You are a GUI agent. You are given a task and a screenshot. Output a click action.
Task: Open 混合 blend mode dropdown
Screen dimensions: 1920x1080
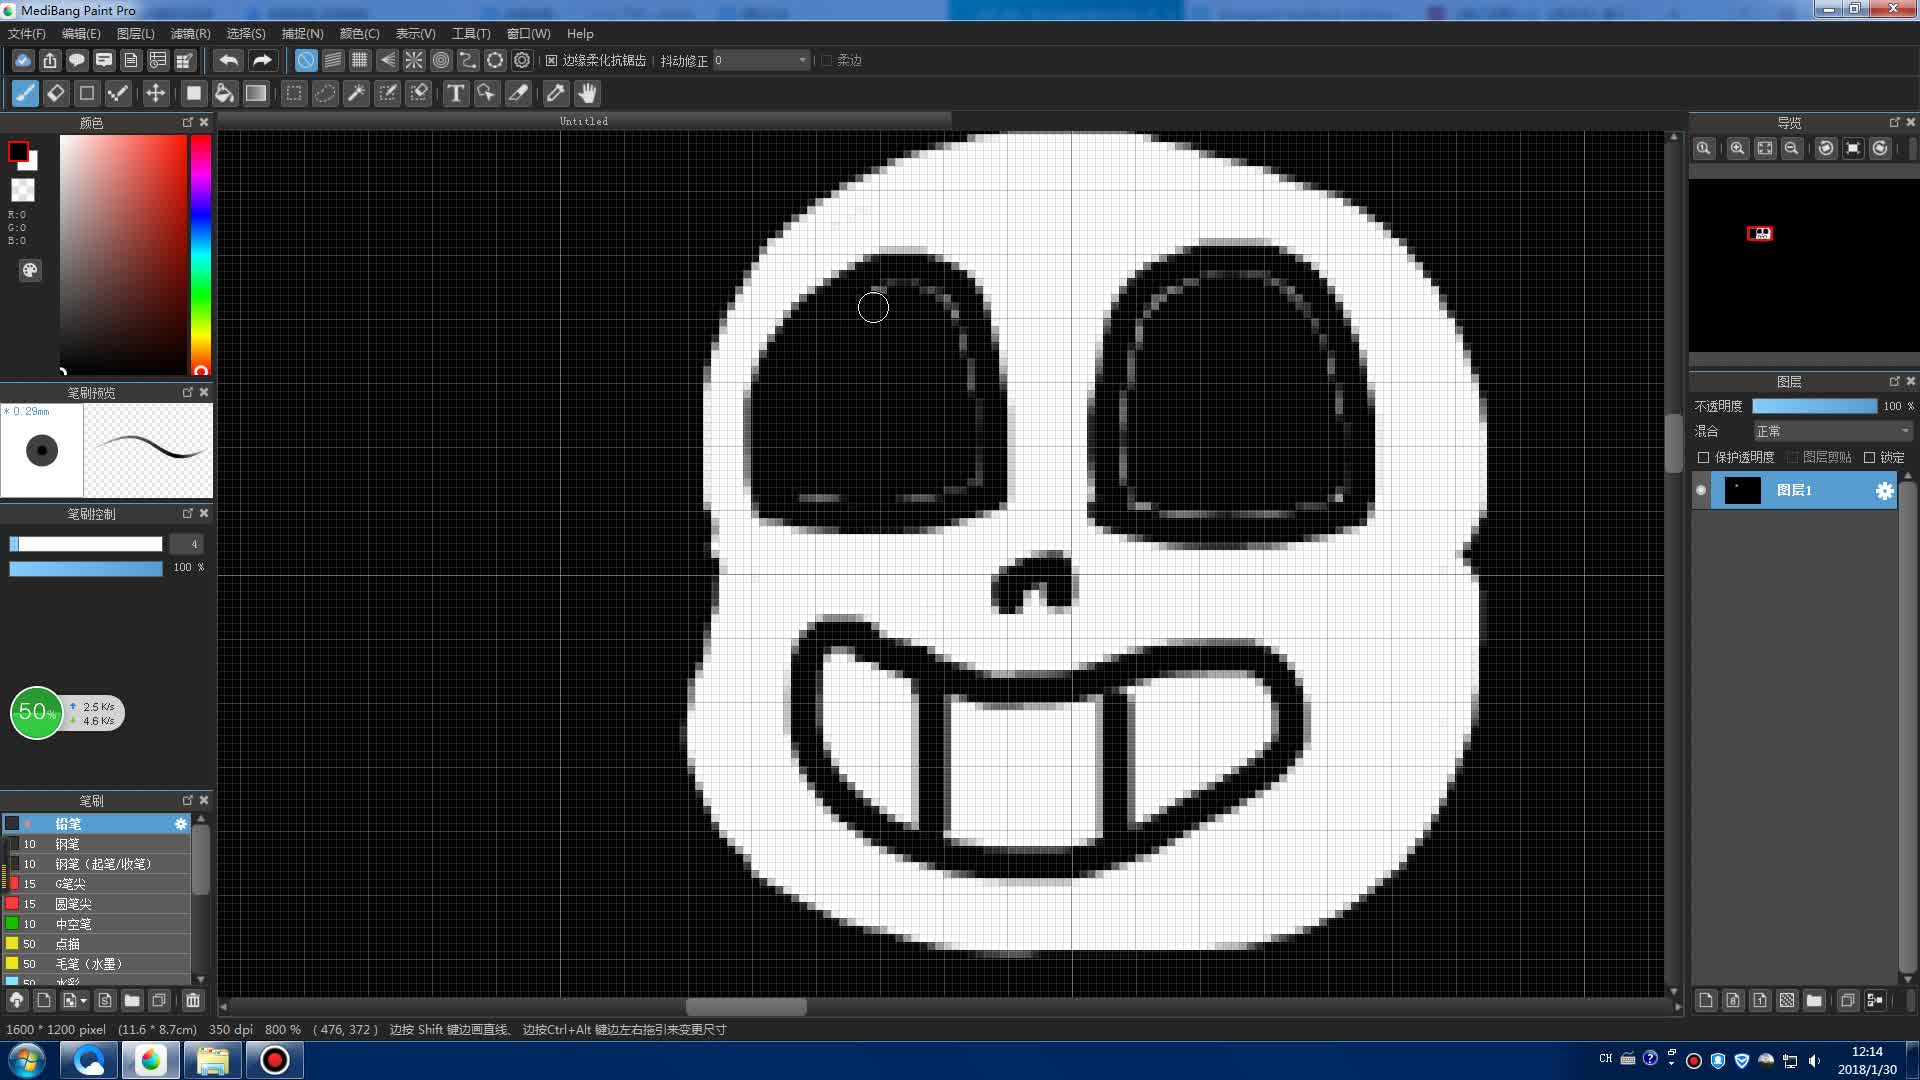pos(1833,431)
